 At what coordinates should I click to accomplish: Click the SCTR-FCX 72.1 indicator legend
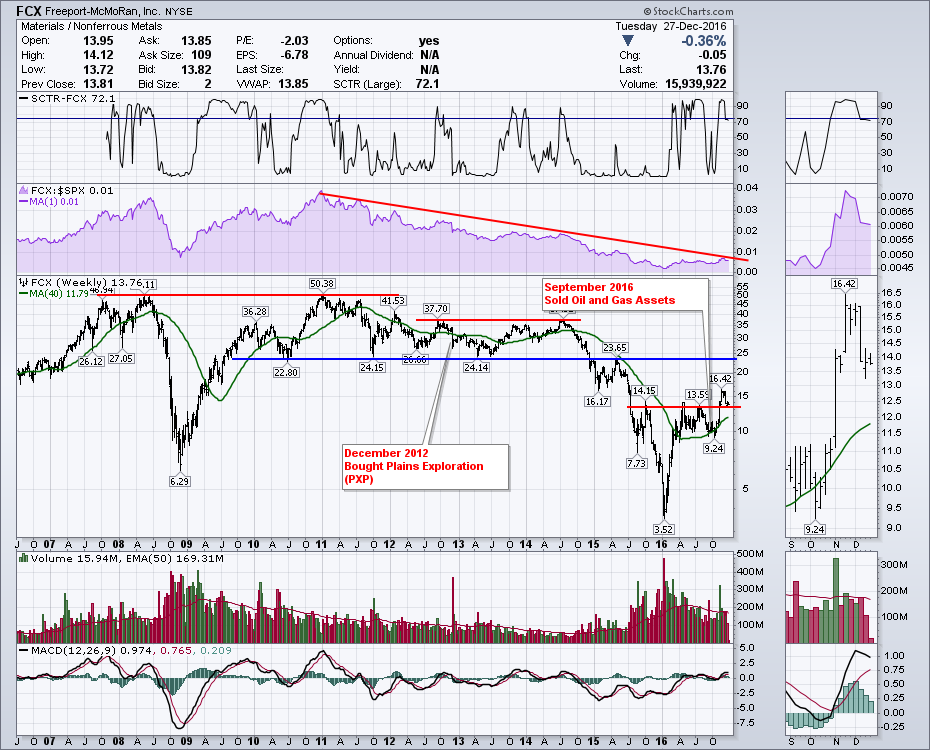[67, 98]
